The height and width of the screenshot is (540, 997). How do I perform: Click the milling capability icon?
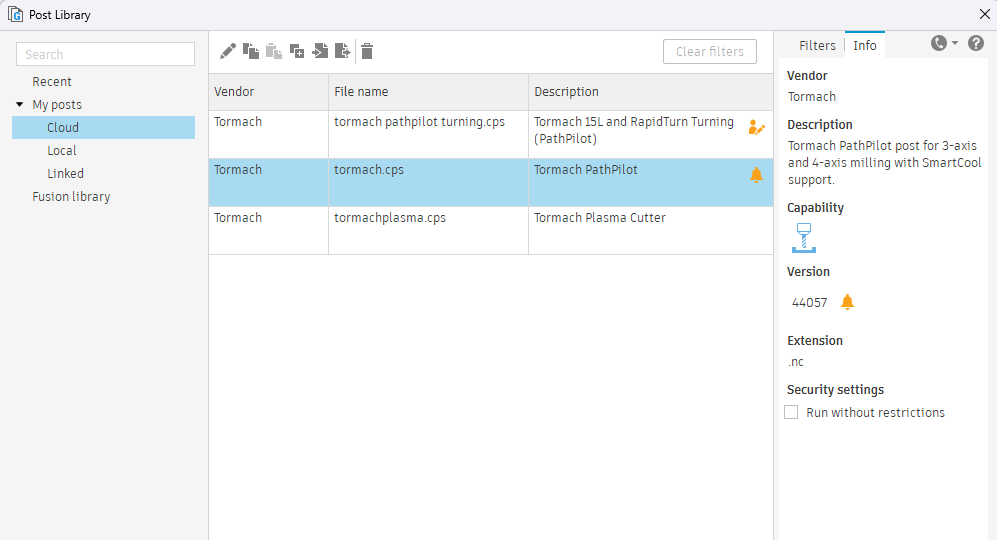[804, 238]
